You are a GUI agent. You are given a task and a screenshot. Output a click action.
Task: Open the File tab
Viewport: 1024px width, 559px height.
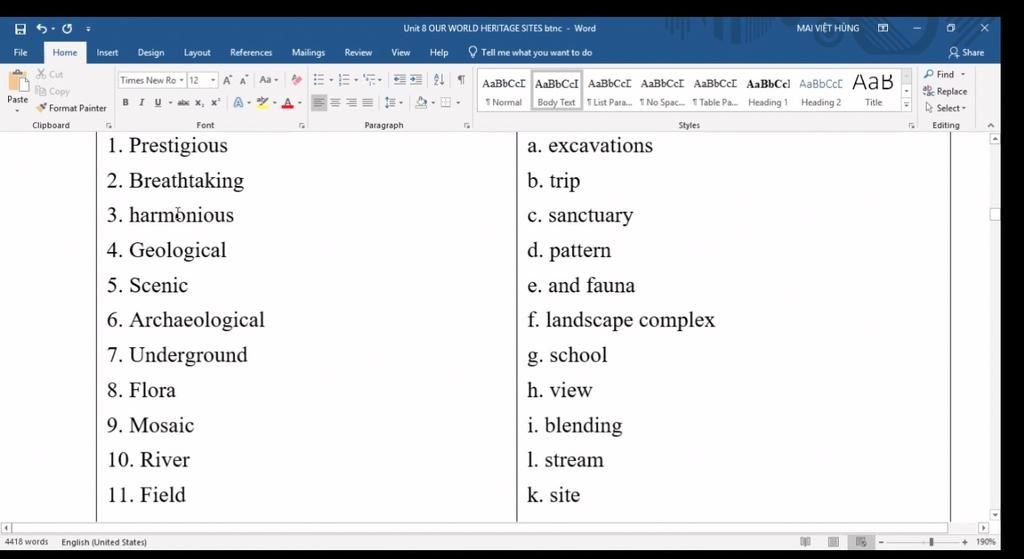[x=21, y=52]
